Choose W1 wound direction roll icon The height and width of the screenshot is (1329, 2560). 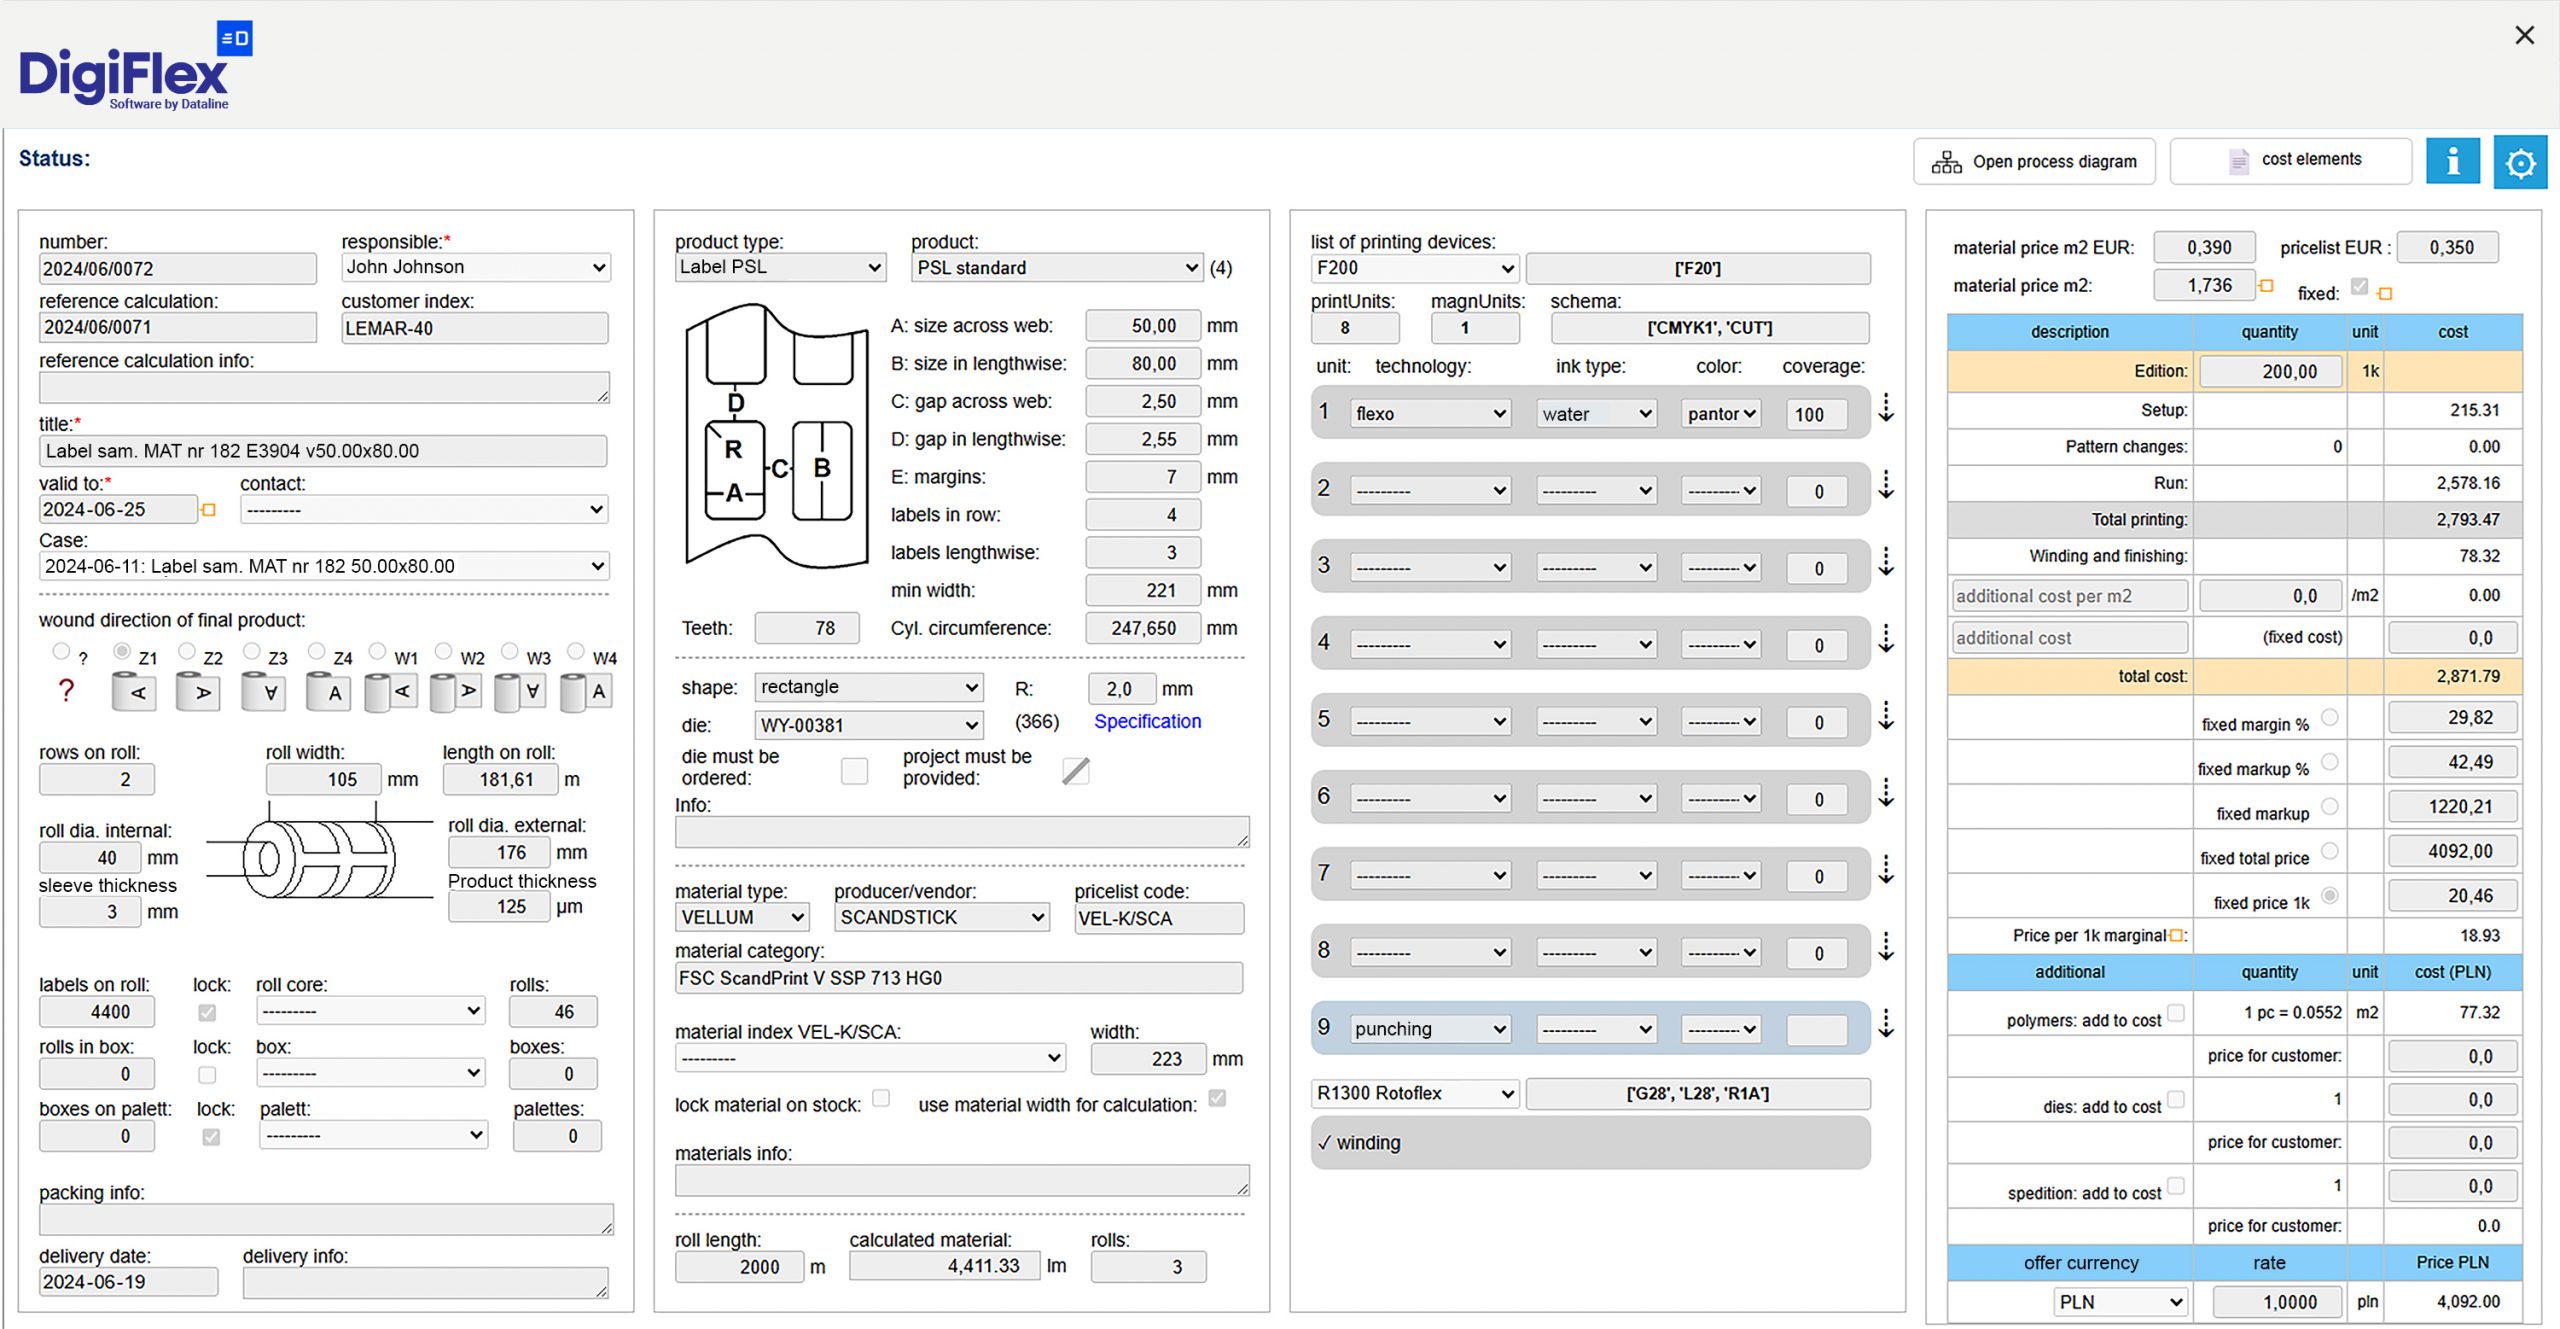click(x=392, y=691)
